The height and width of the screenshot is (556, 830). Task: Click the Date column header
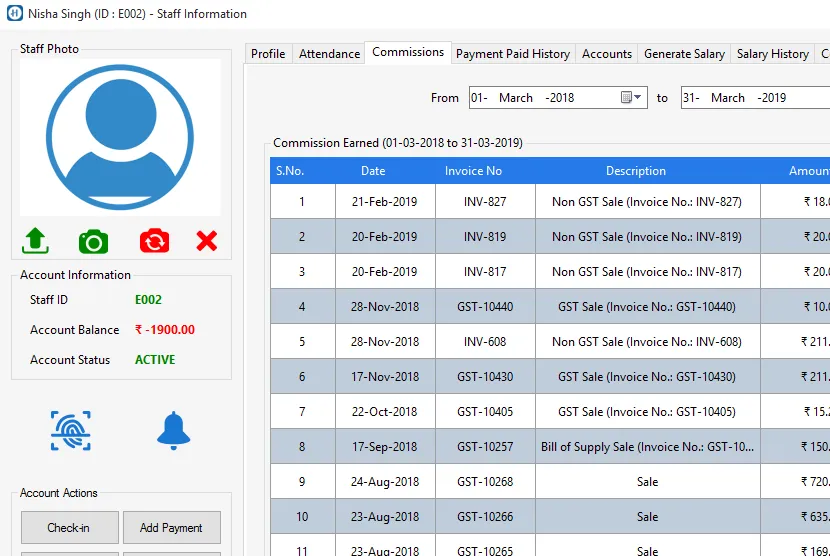click(x=373, y=171)
